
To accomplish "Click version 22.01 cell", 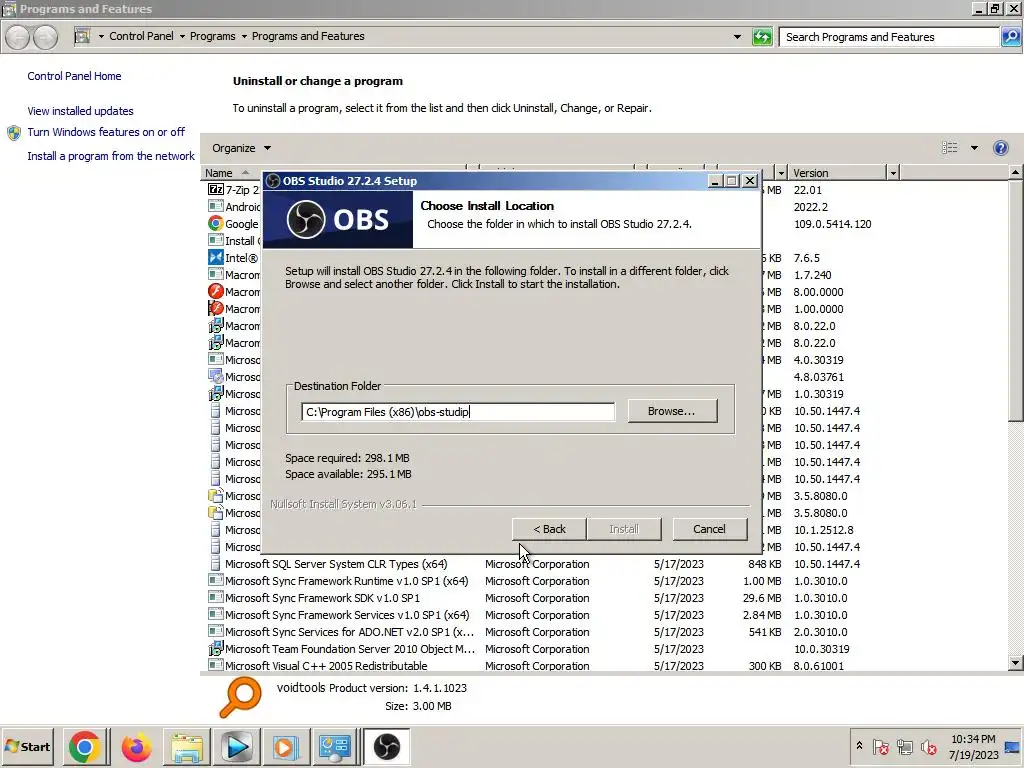I will click(x=808, y=190).
